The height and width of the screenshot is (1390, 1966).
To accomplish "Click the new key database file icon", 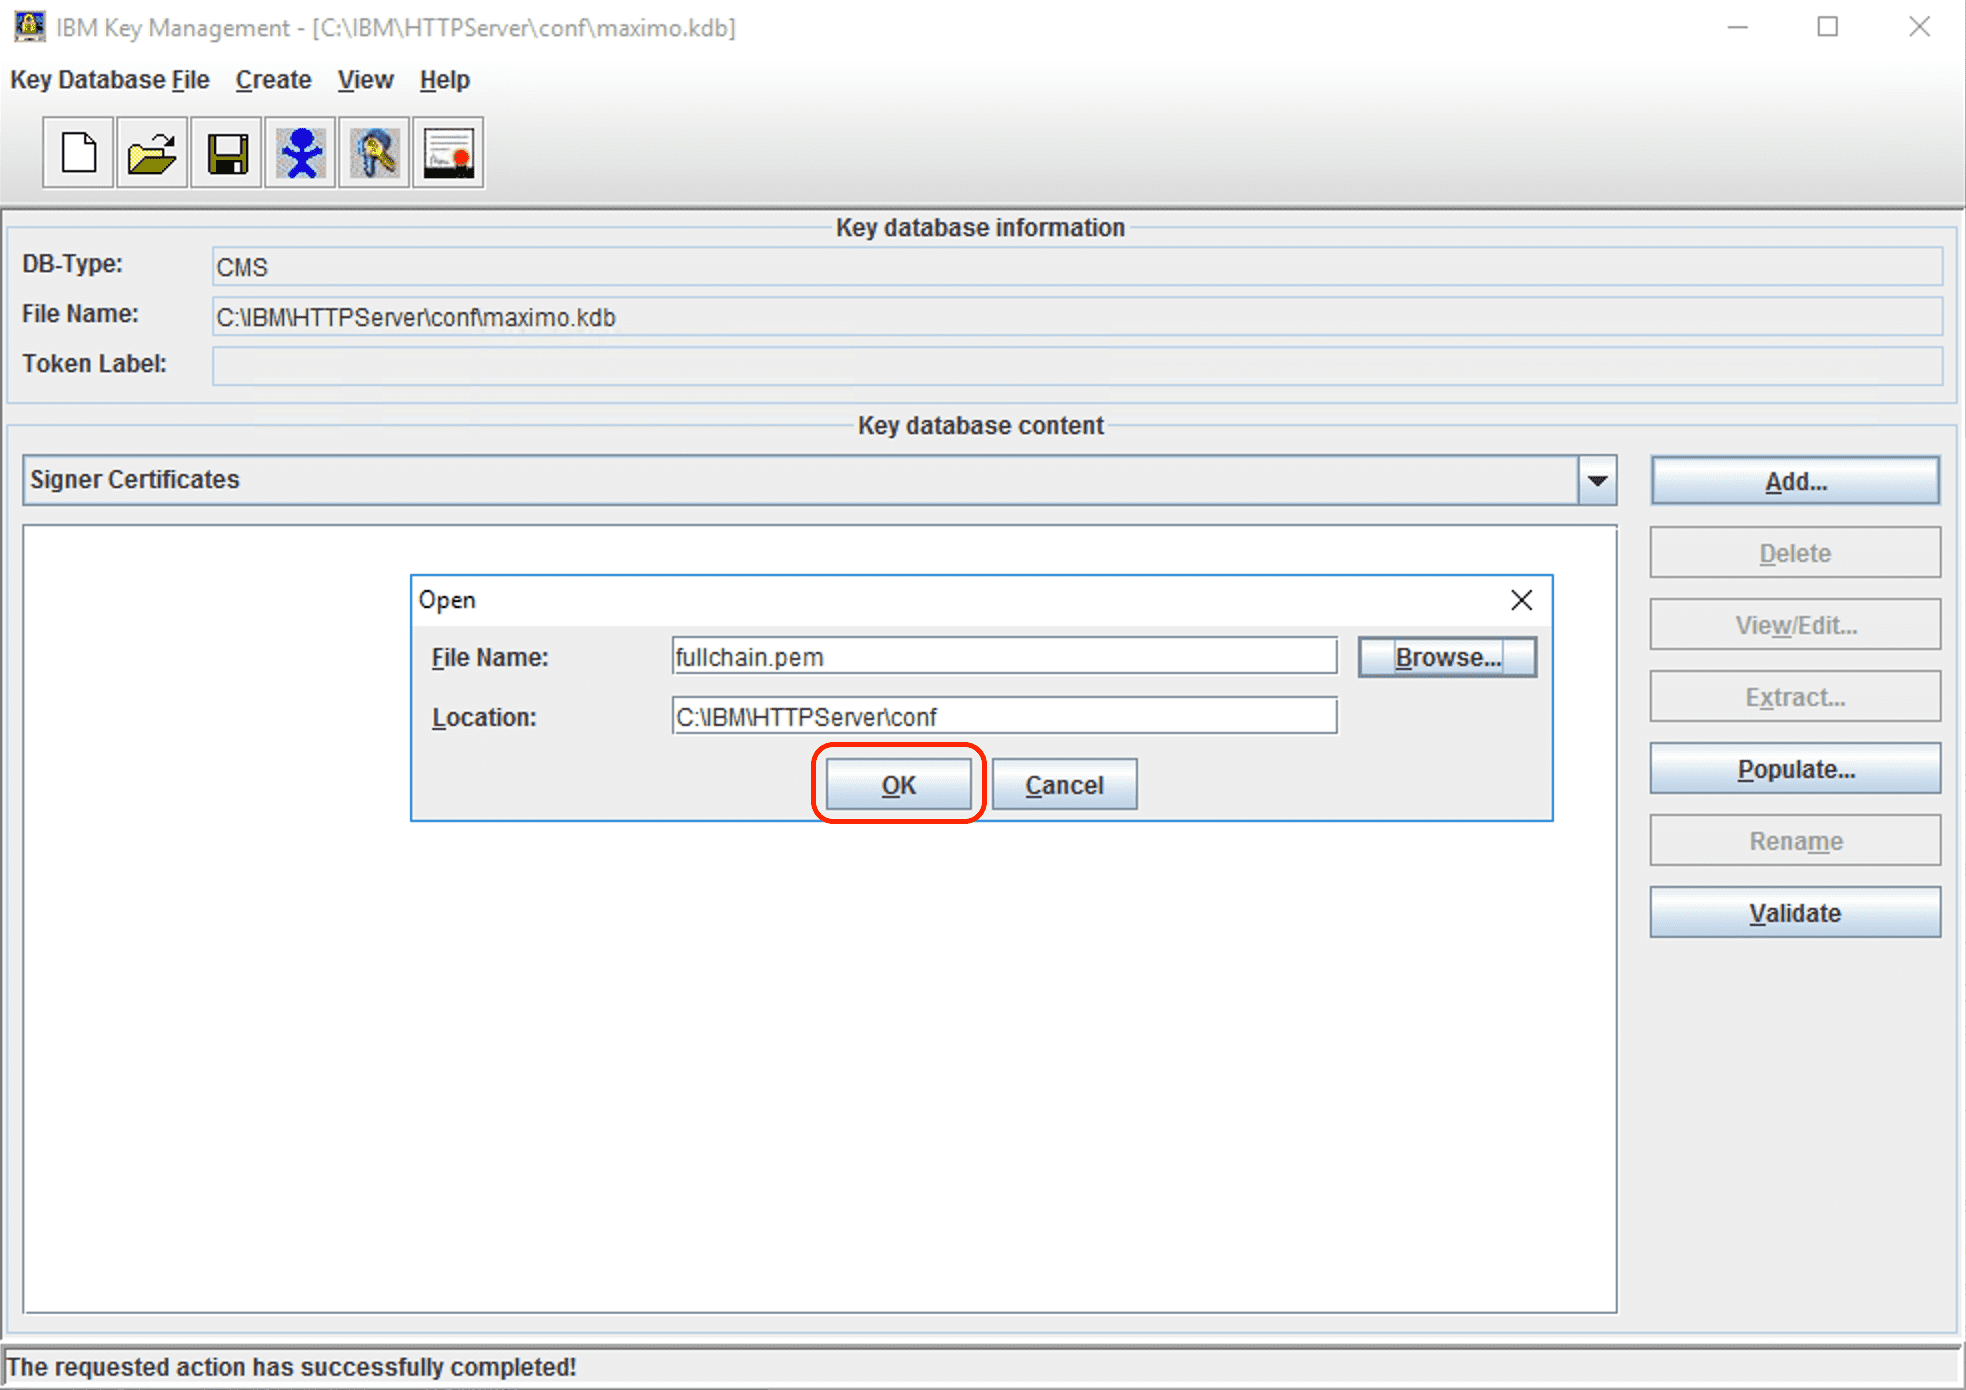I will pyautogui.click(x=78, y=153).
